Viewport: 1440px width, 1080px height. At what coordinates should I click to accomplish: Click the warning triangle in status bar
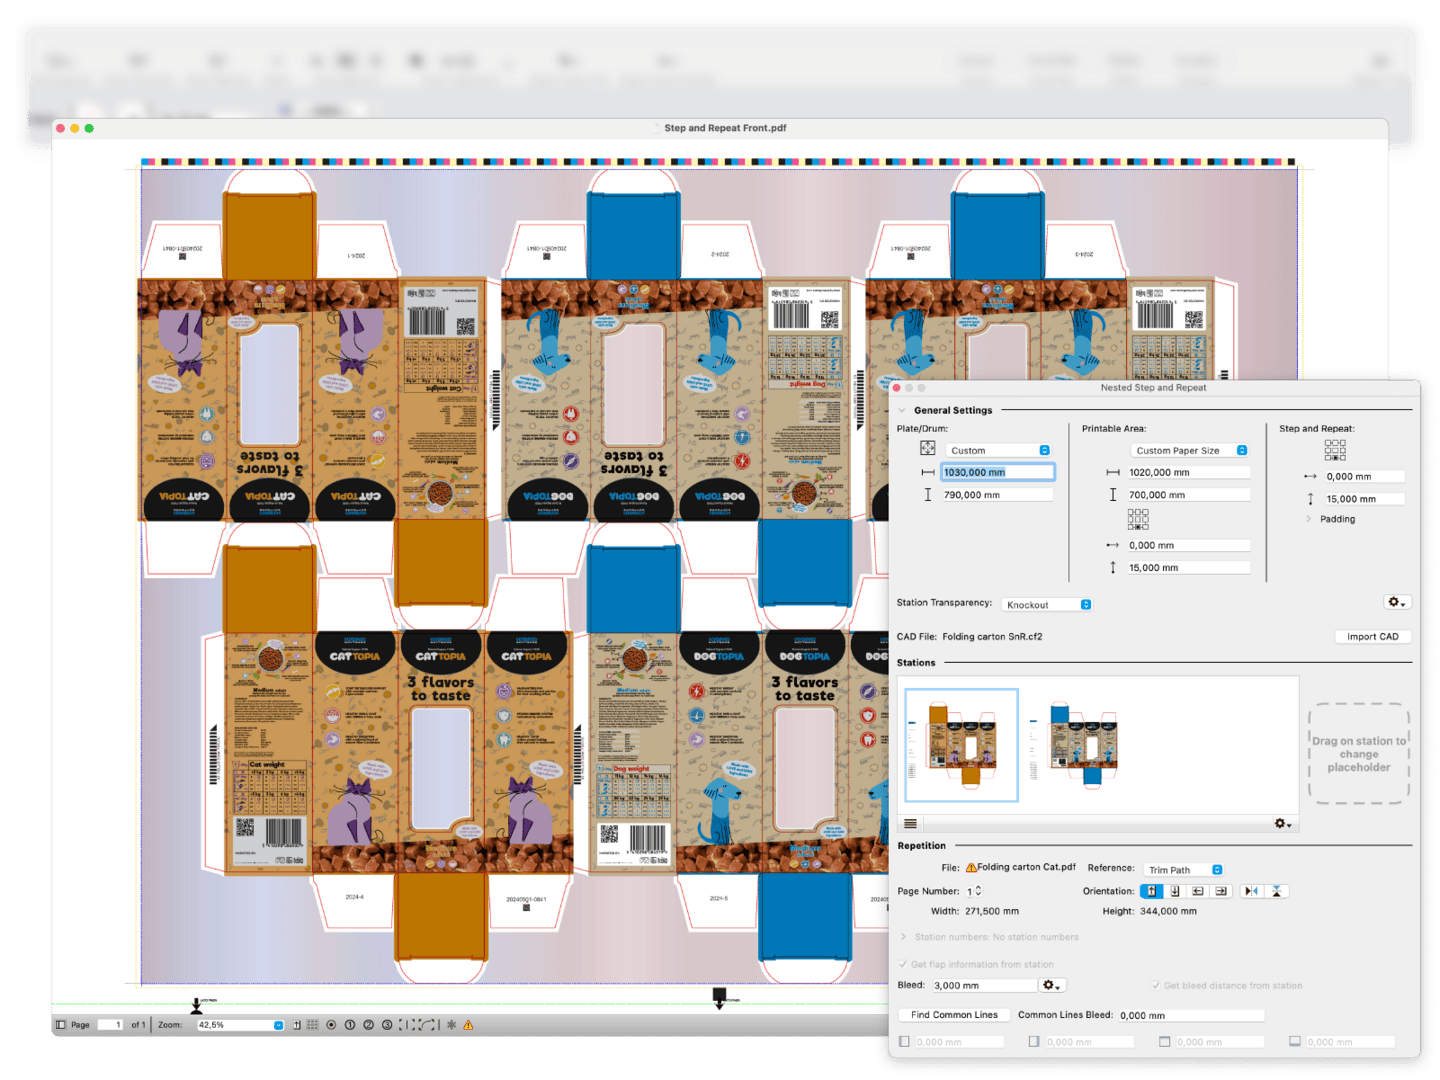coord(468,1025)
